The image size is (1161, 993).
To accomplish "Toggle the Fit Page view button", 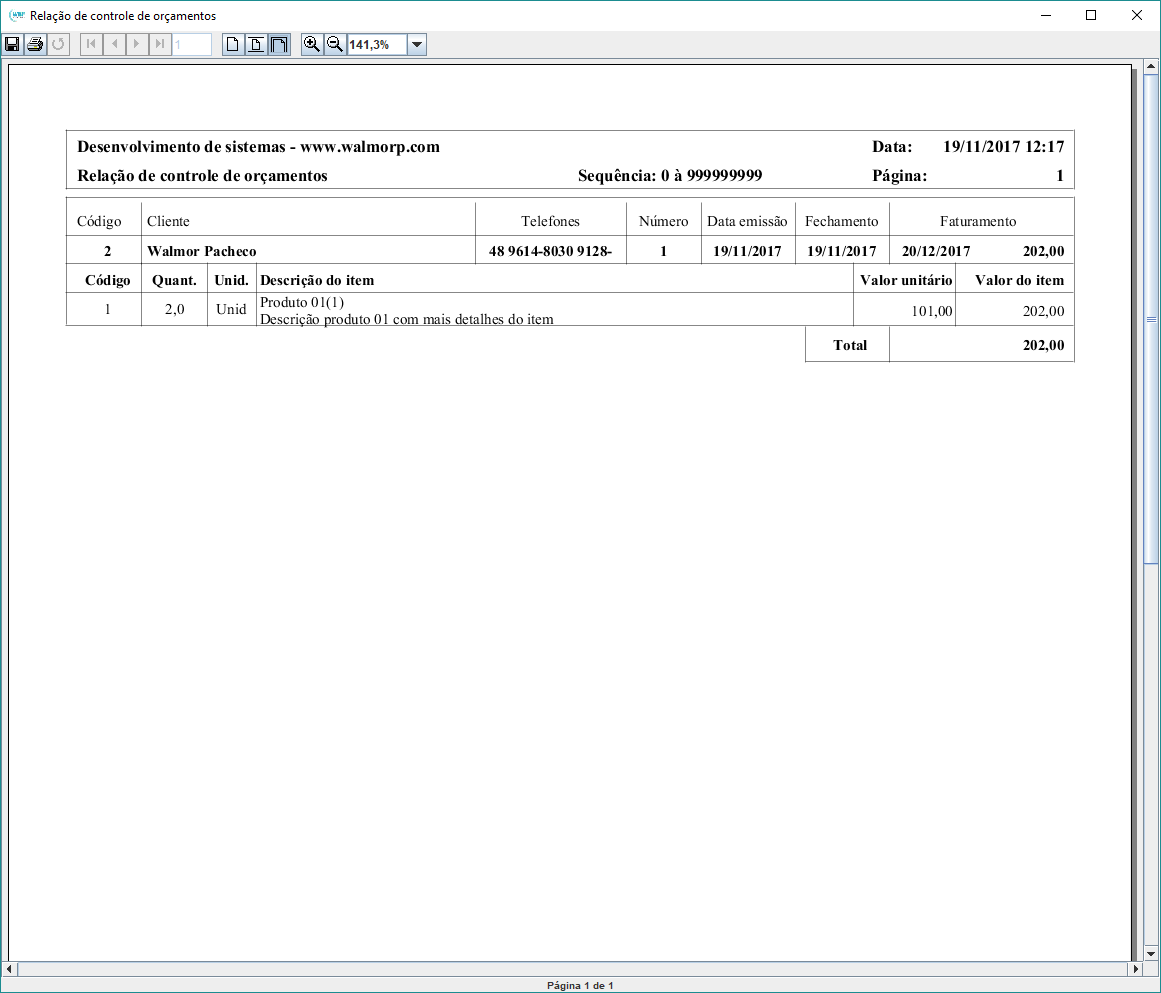I will pos(256,44).
